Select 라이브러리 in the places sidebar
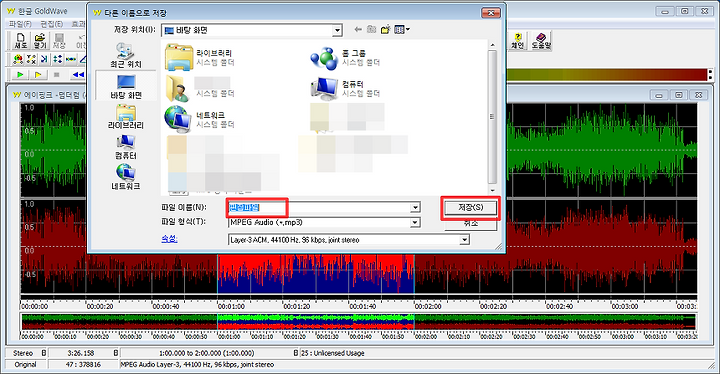The height and width of the screenshot is (374, 720). (126, 116)
